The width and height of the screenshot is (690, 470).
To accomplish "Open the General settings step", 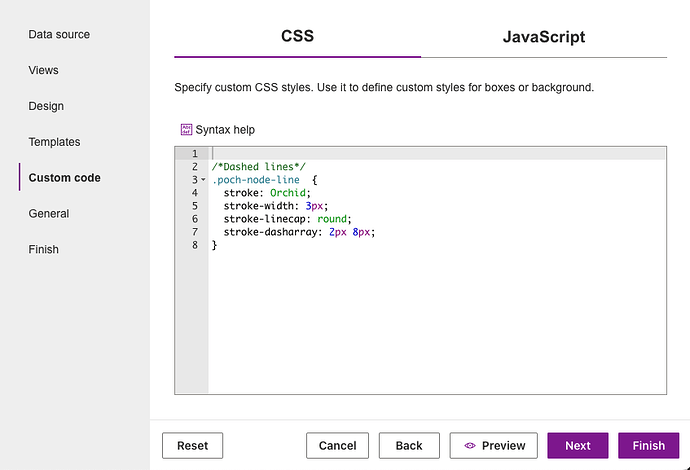I will [49, 213].
